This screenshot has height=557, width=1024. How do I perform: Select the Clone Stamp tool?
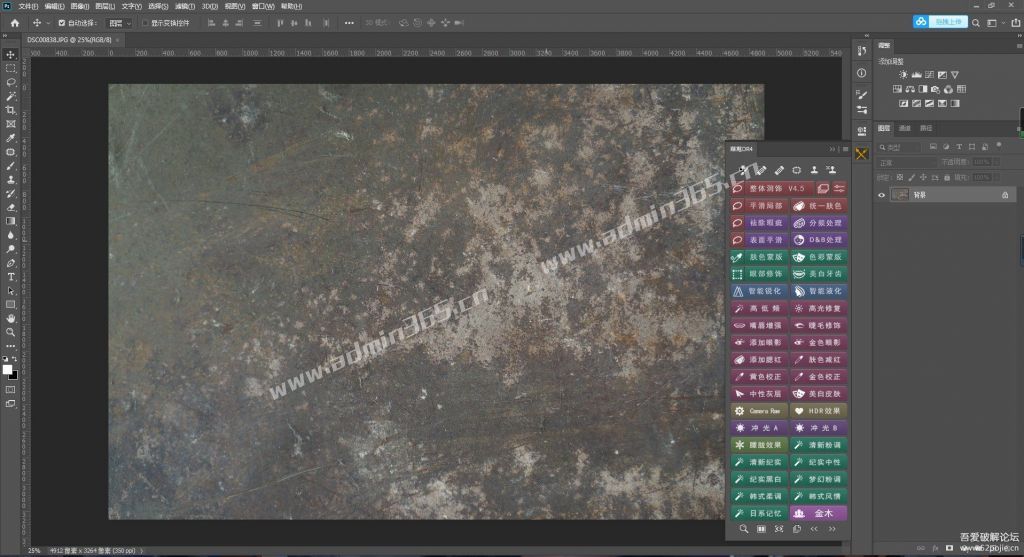pos(10,180)
